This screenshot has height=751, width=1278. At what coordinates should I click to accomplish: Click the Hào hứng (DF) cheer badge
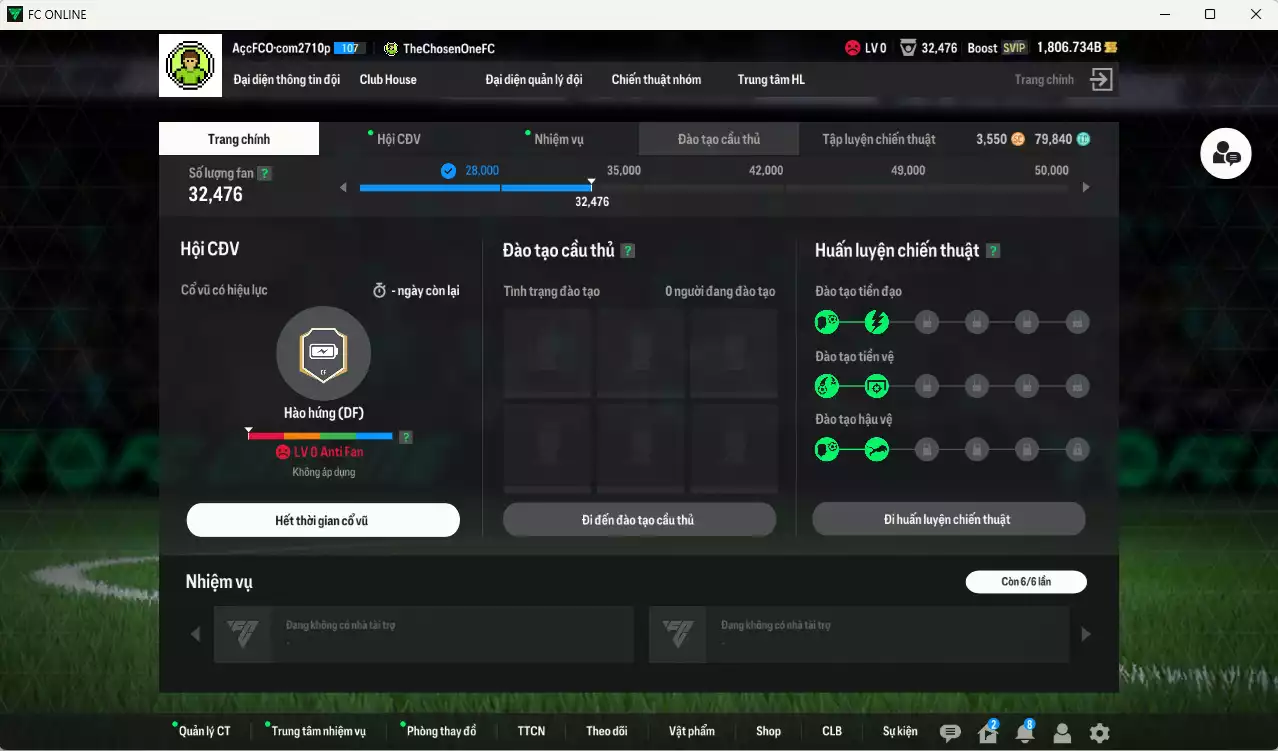[323, 352]
